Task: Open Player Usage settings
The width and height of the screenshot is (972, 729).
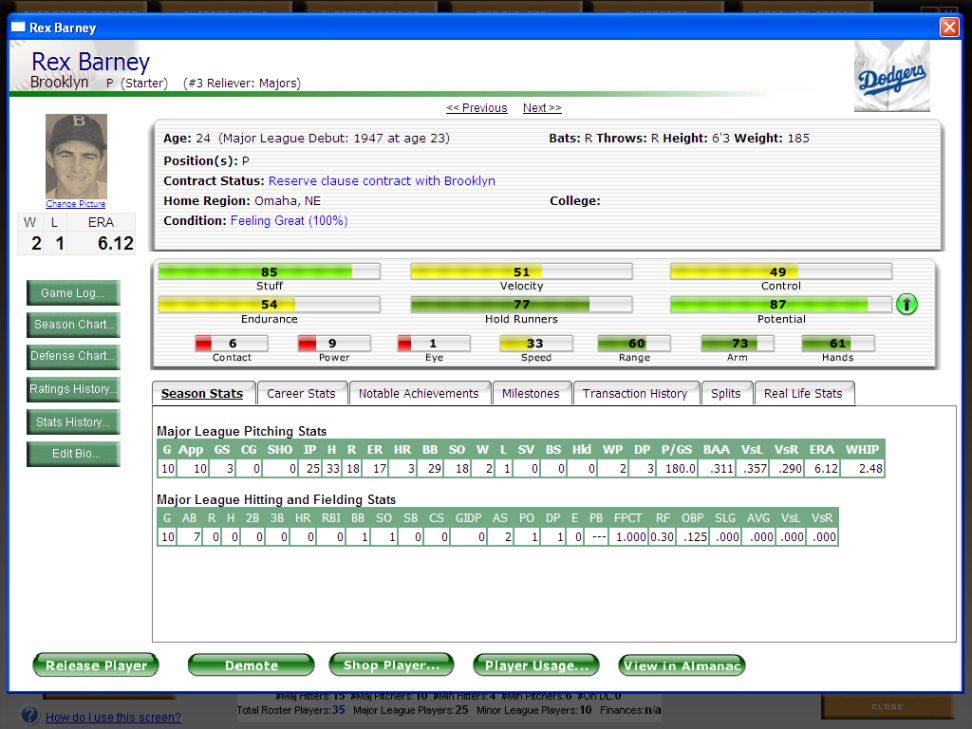Action: (536, 665)
